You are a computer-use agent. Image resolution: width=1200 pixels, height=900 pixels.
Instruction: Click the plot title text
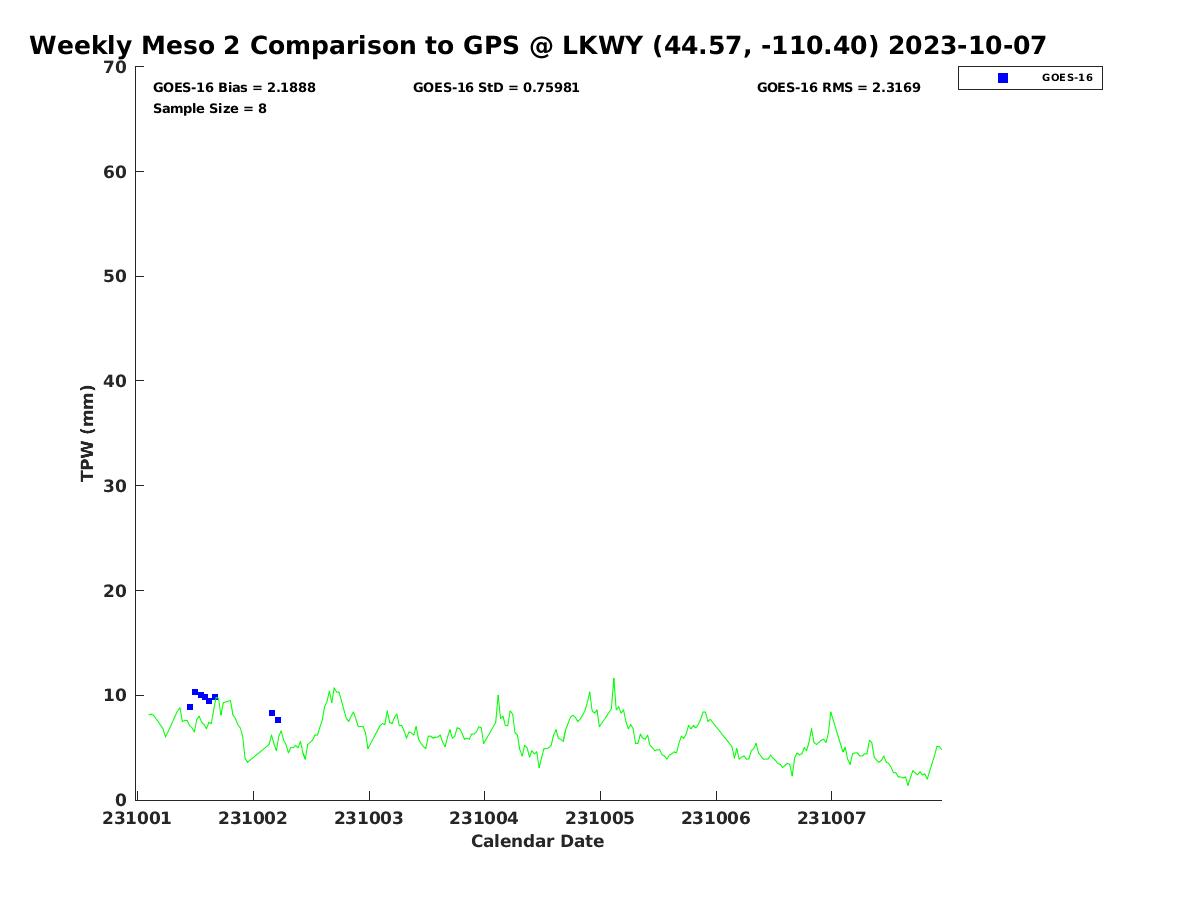pos(538,46)
